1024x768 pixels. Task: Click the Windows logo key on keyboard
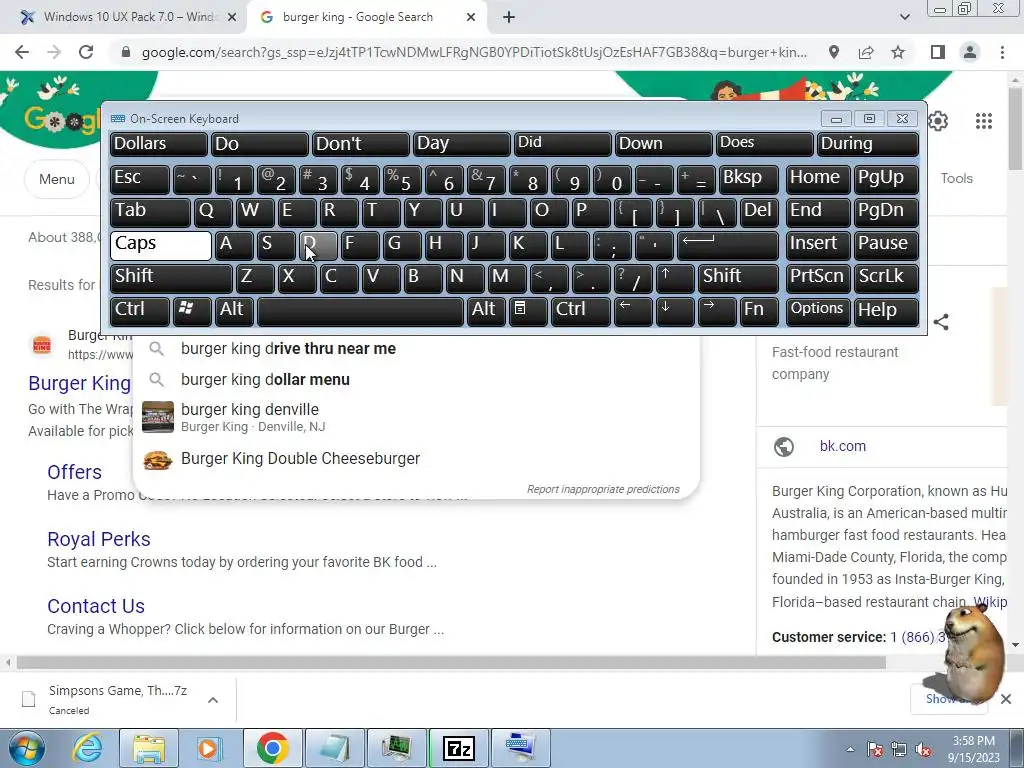[191, 311]
